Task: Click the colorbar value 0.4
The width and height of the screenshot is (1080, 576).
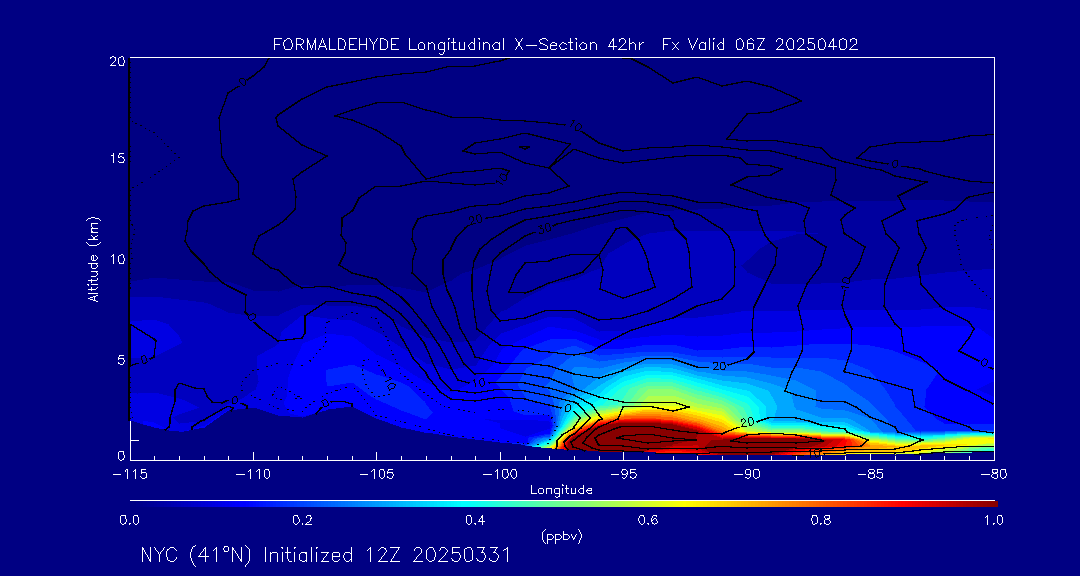Action: (x=475, y=520)
